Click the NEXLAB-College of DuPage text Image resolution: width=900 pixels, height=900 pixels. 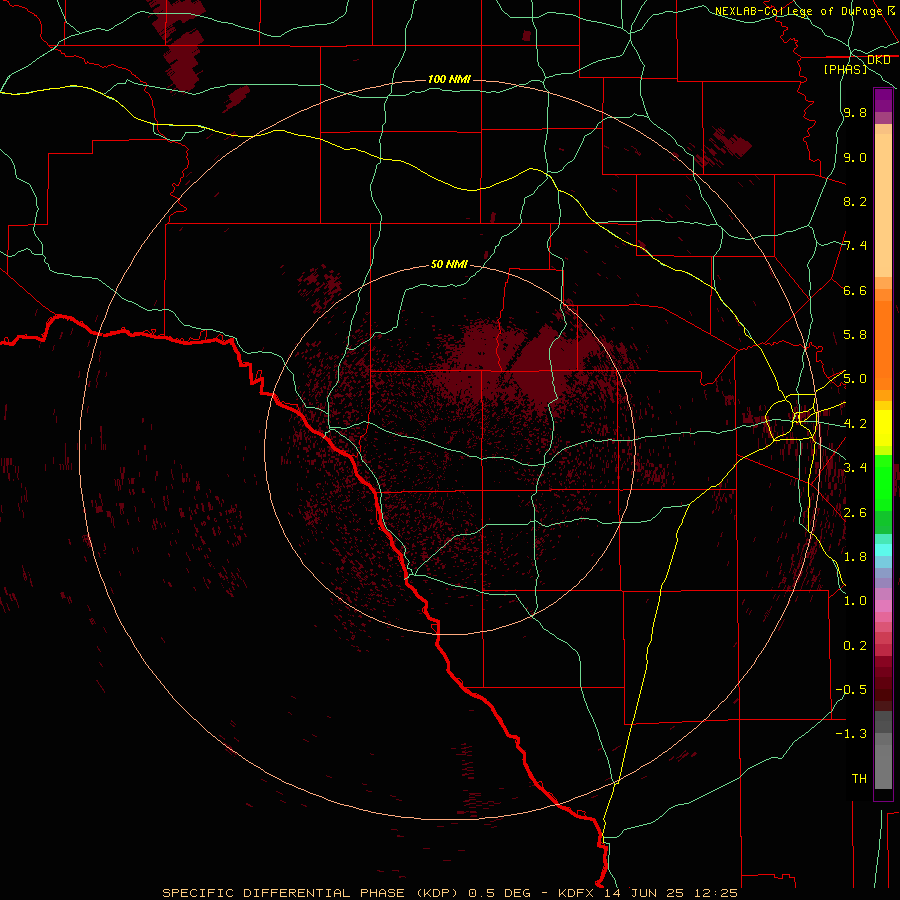click(x=798, y=11)
